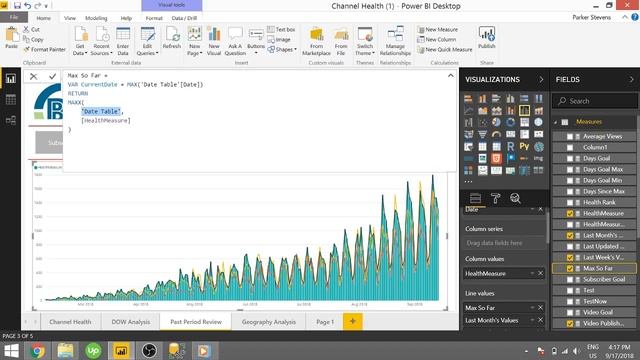Screen dimensions: 640x360
Task: Select the Gauge visual icon
Action: [496, 134]
